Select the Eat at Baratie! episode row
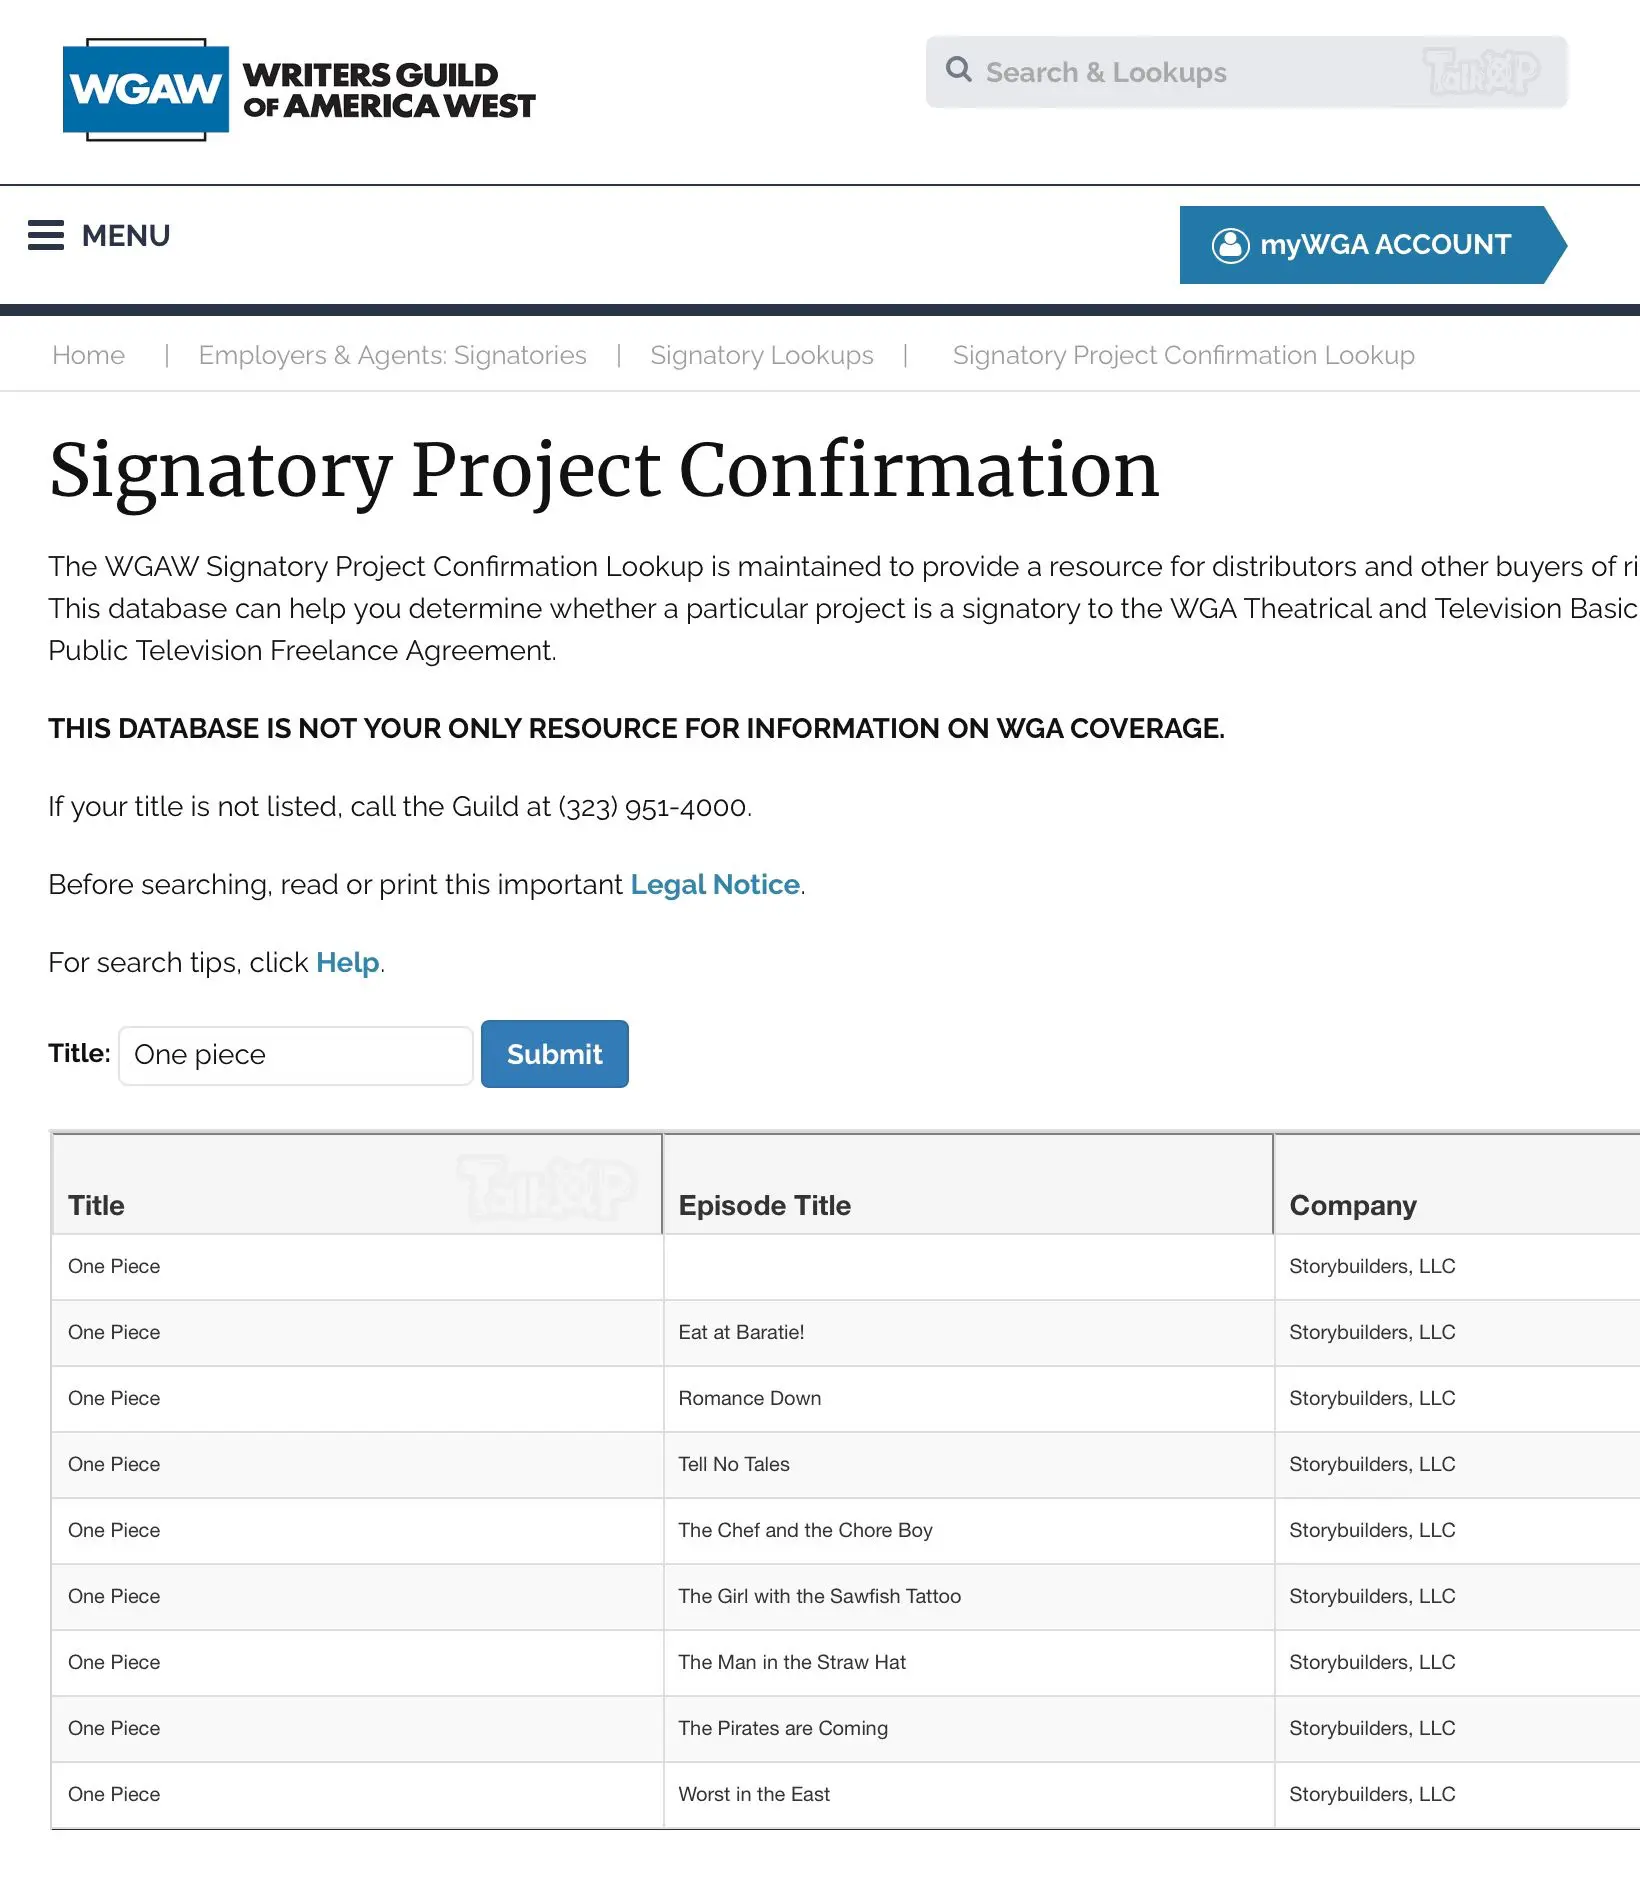 click(x=846, y=1333)
